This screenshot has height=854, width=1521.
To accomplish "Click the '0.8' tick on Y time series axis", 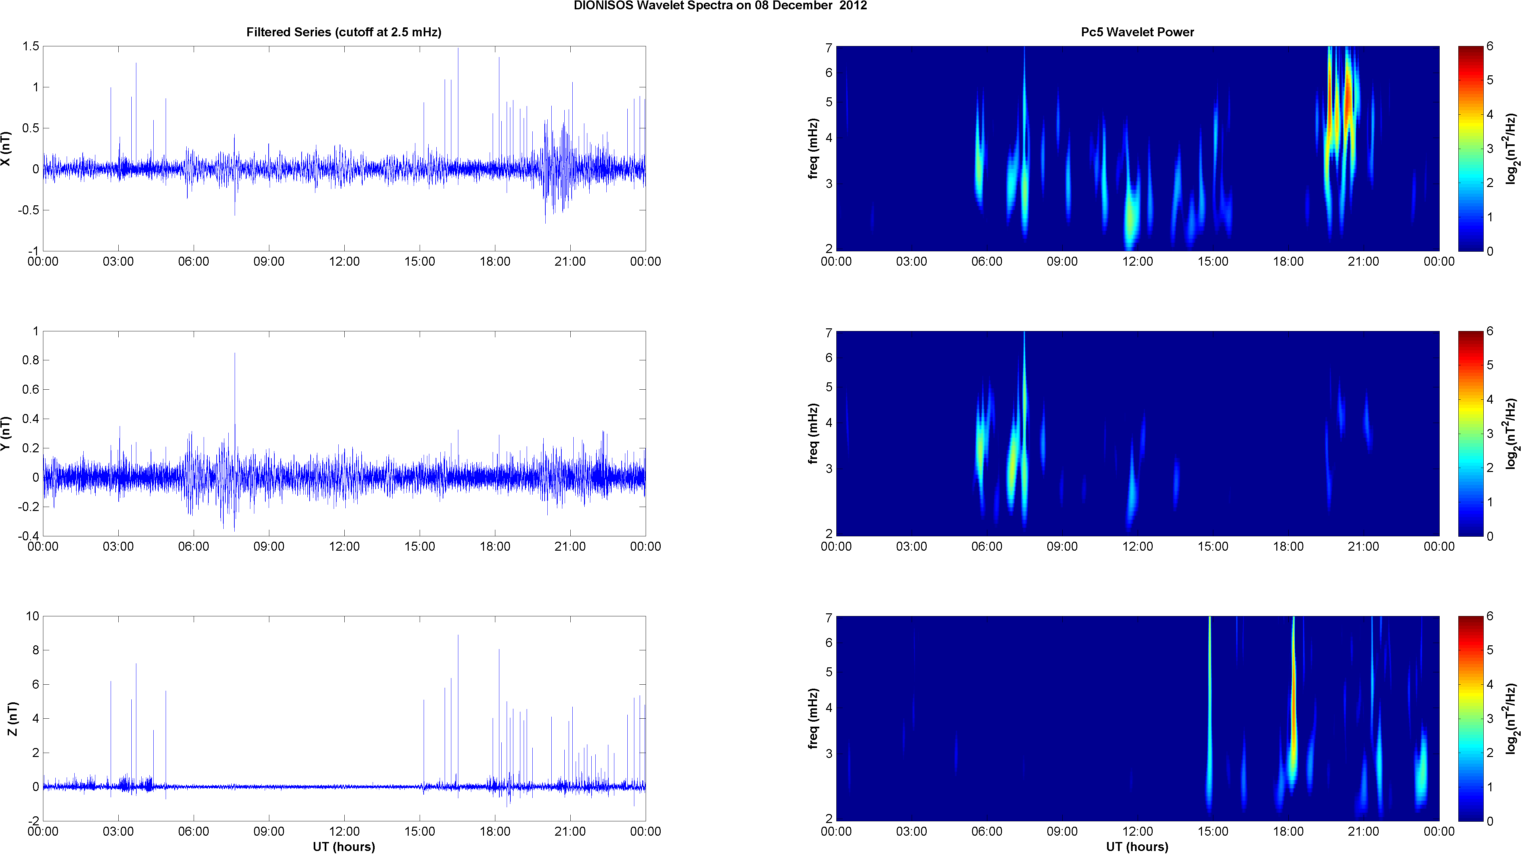I will (x=30, y=360).
